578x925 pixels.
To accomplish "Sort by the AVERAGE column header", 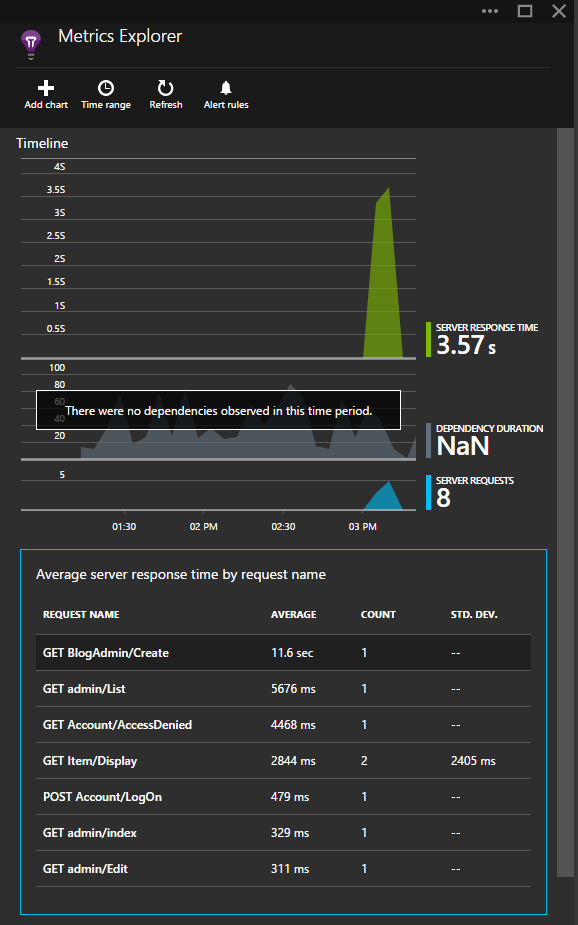I will coord(294,615).
